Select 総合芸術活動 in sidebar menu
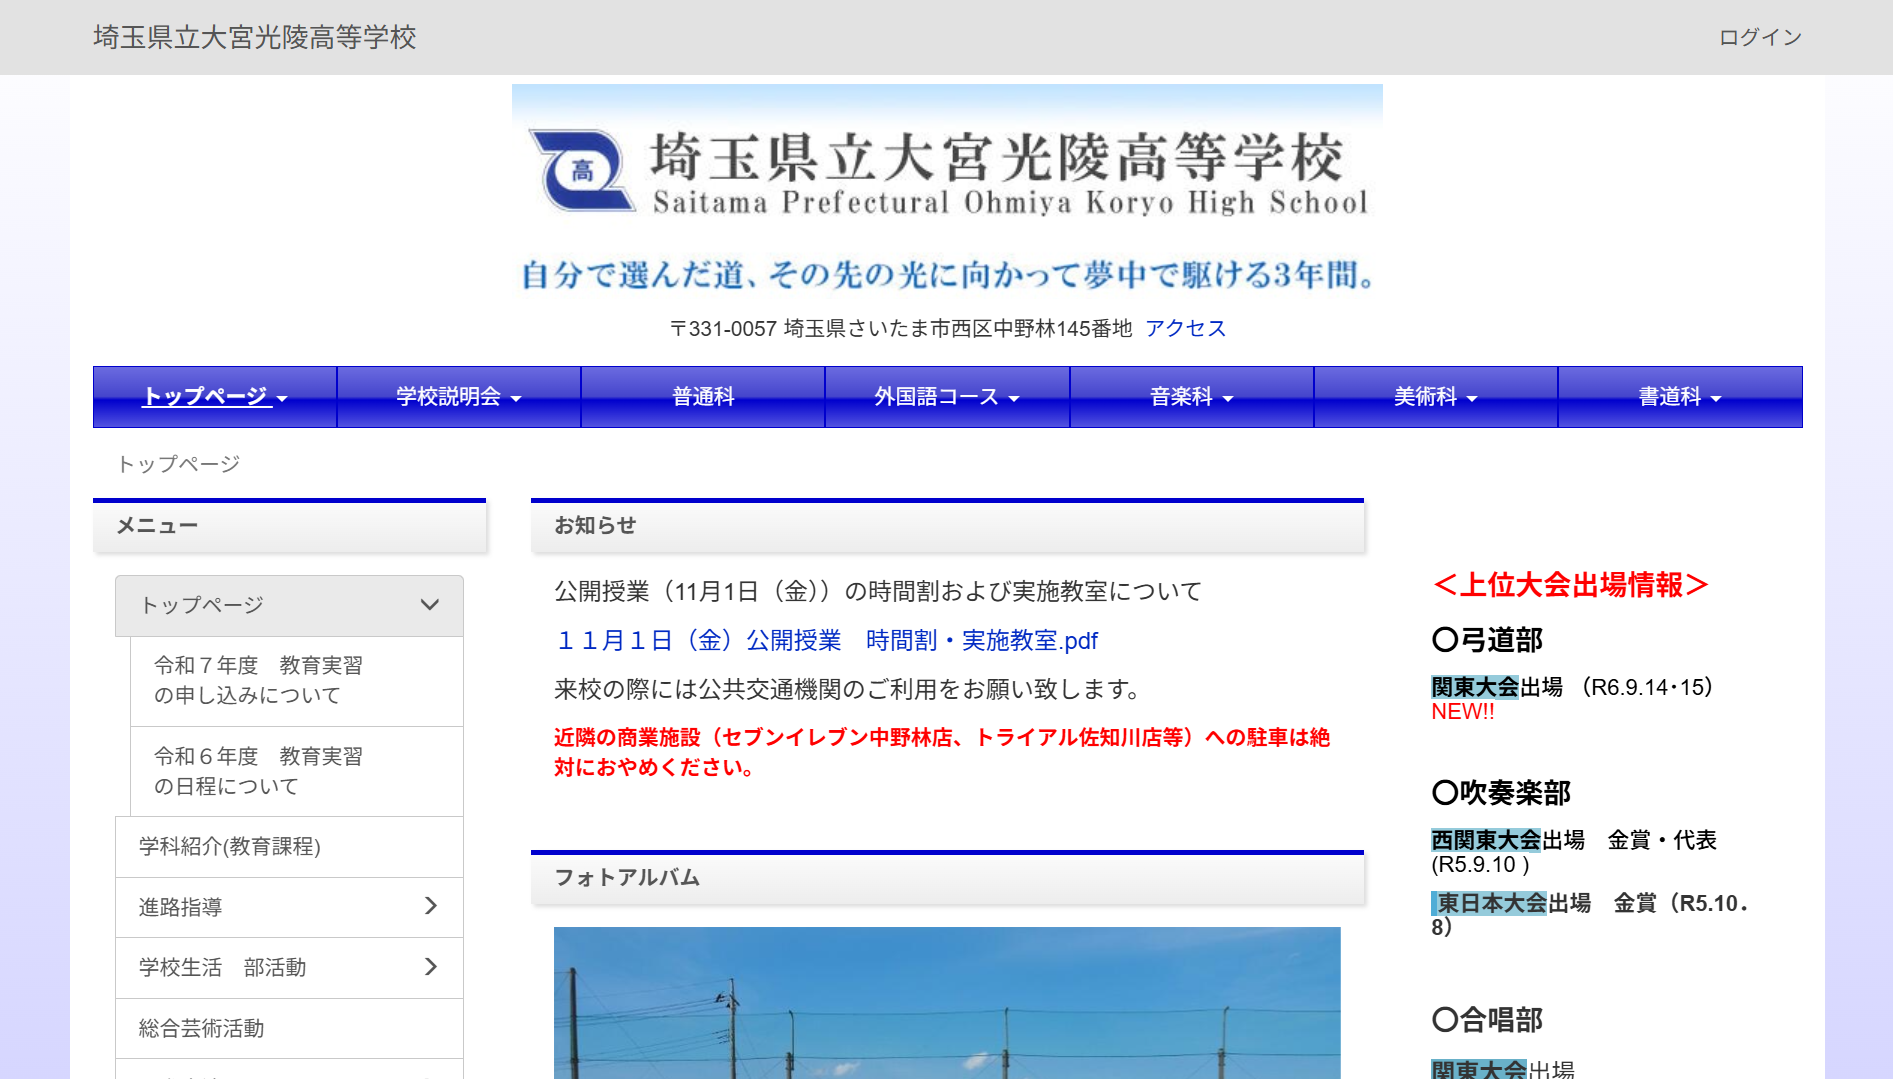Screen dimensions: 1893x1079 (x=289, y=1028)
